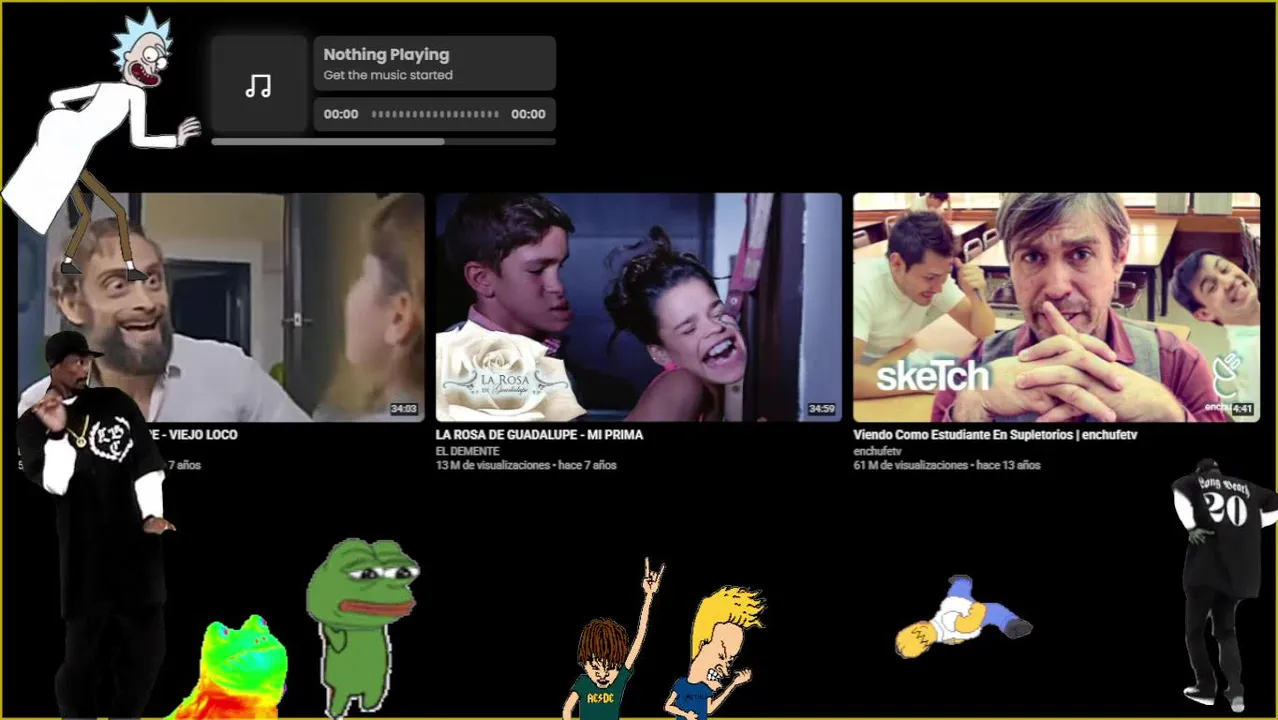Click the 34:59 duration badge

(x=821, y=409)
